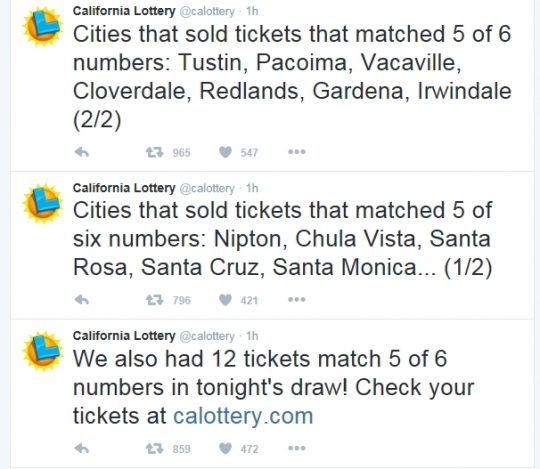This screenshot has width=540, height=469.
Task: Open the 1h timestamp of the top tweet
Action: click(x=252, y=11)
